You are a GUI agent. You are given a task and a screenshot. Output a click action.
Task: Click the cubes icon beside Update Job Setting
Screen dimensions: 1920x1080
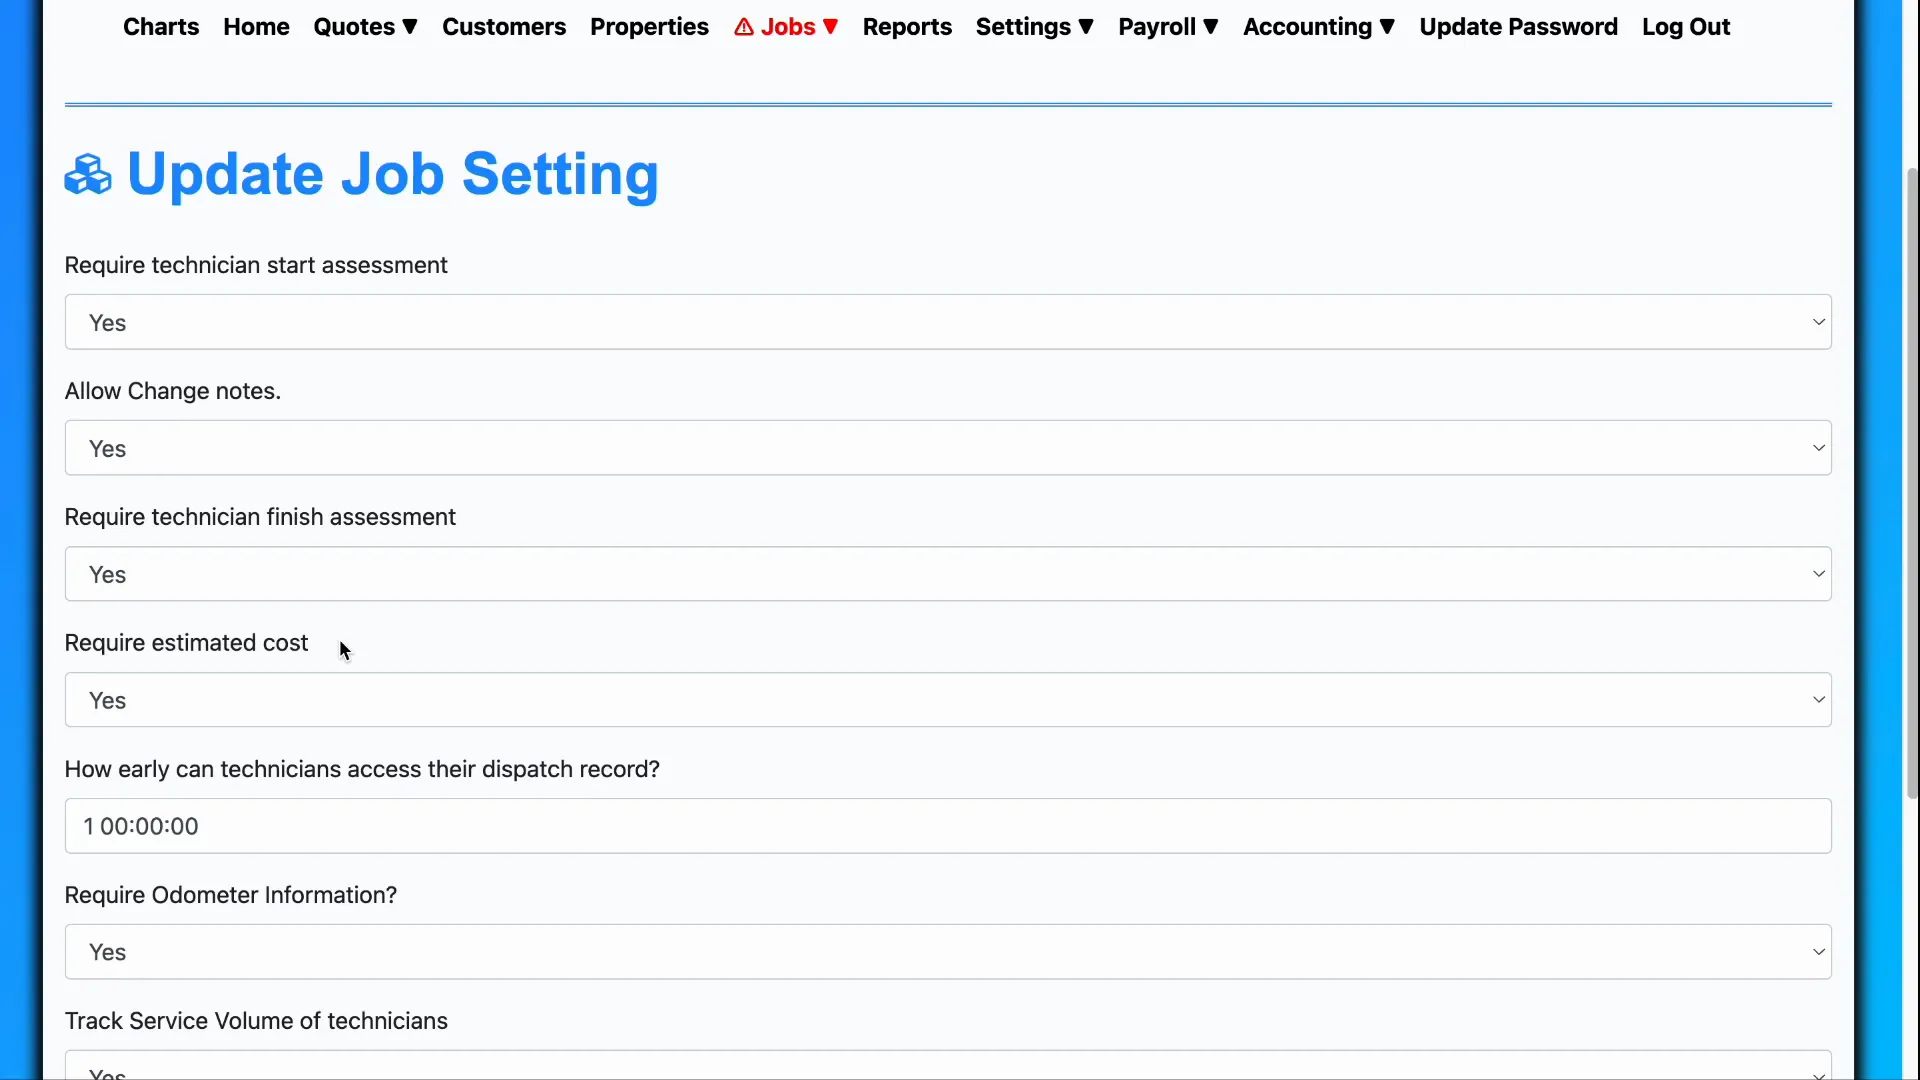[x=88, y=175]
